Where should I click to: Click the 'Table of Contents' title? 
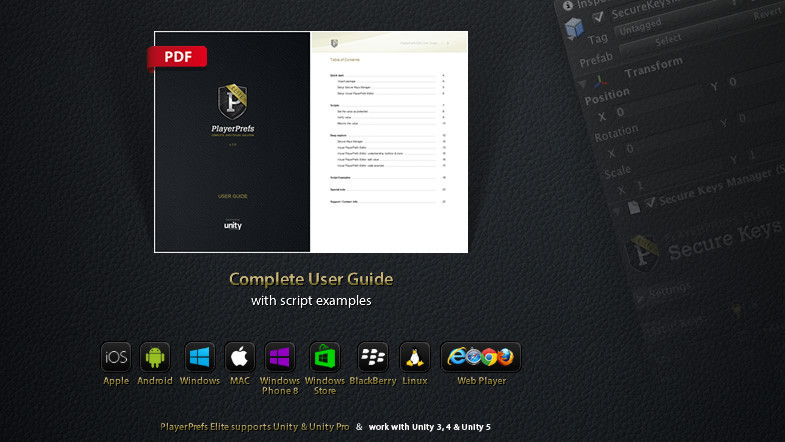pos(344,60)
